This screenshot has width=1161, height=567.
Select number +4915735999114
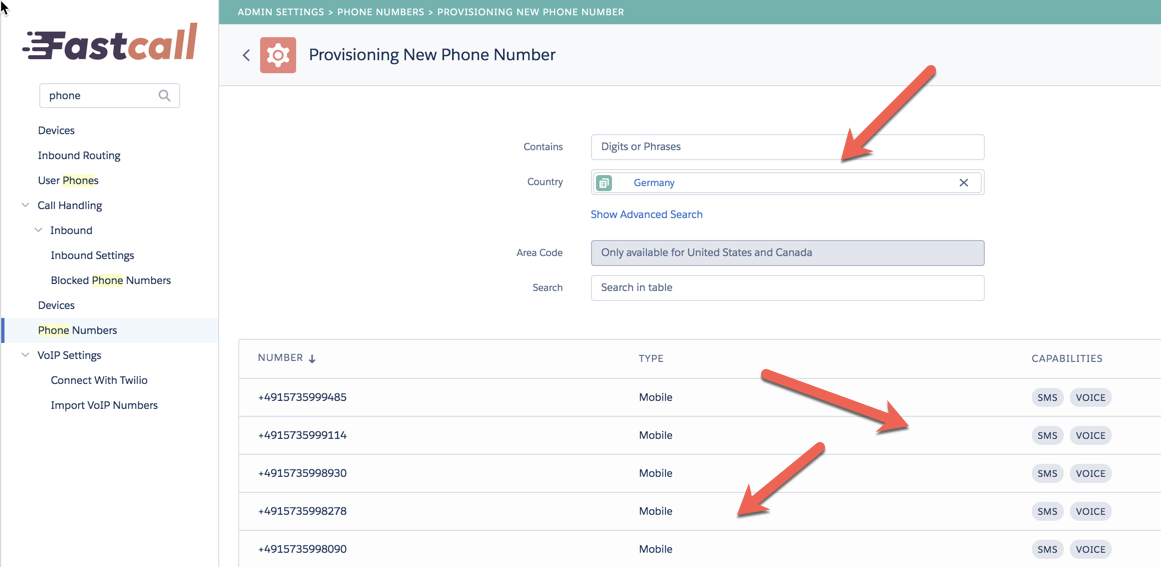tap(302, 435)
